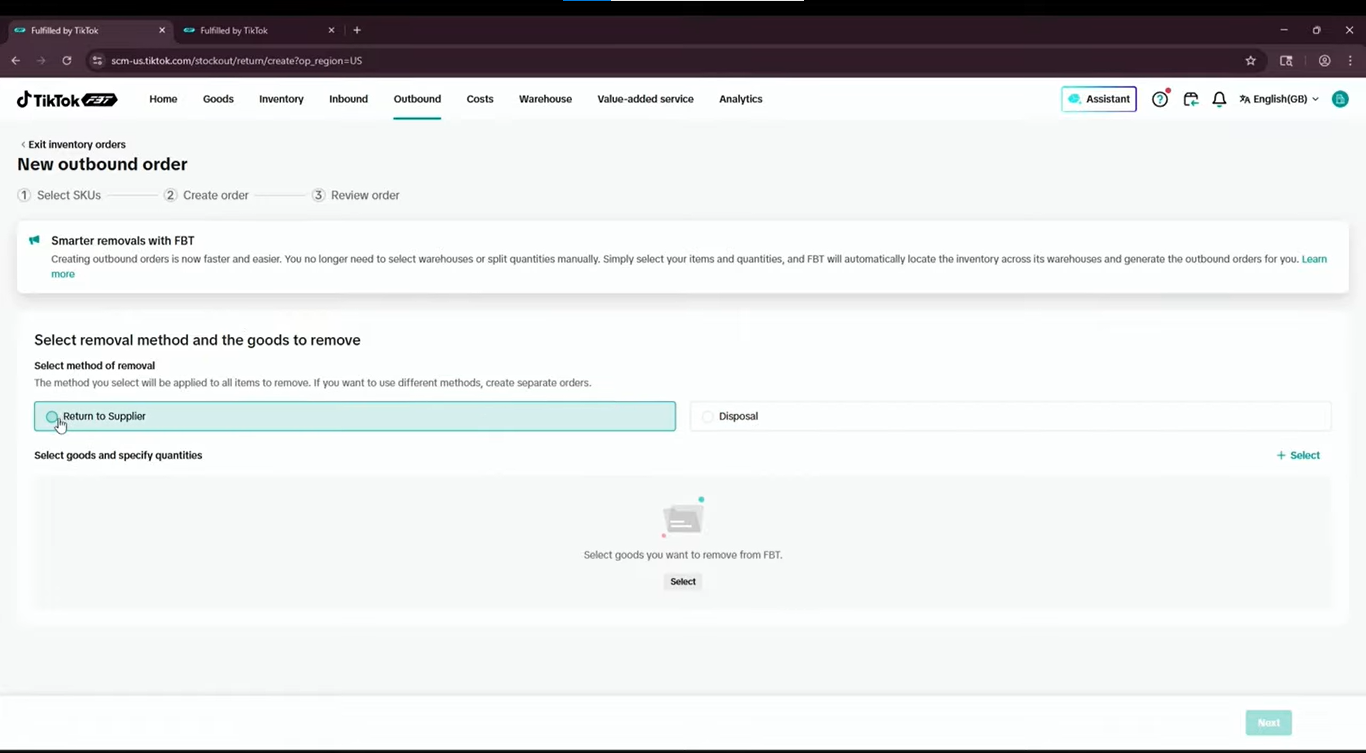1366x753 pixels.
Task: Click the Create order step indicator
Action: tap(207, 195)
